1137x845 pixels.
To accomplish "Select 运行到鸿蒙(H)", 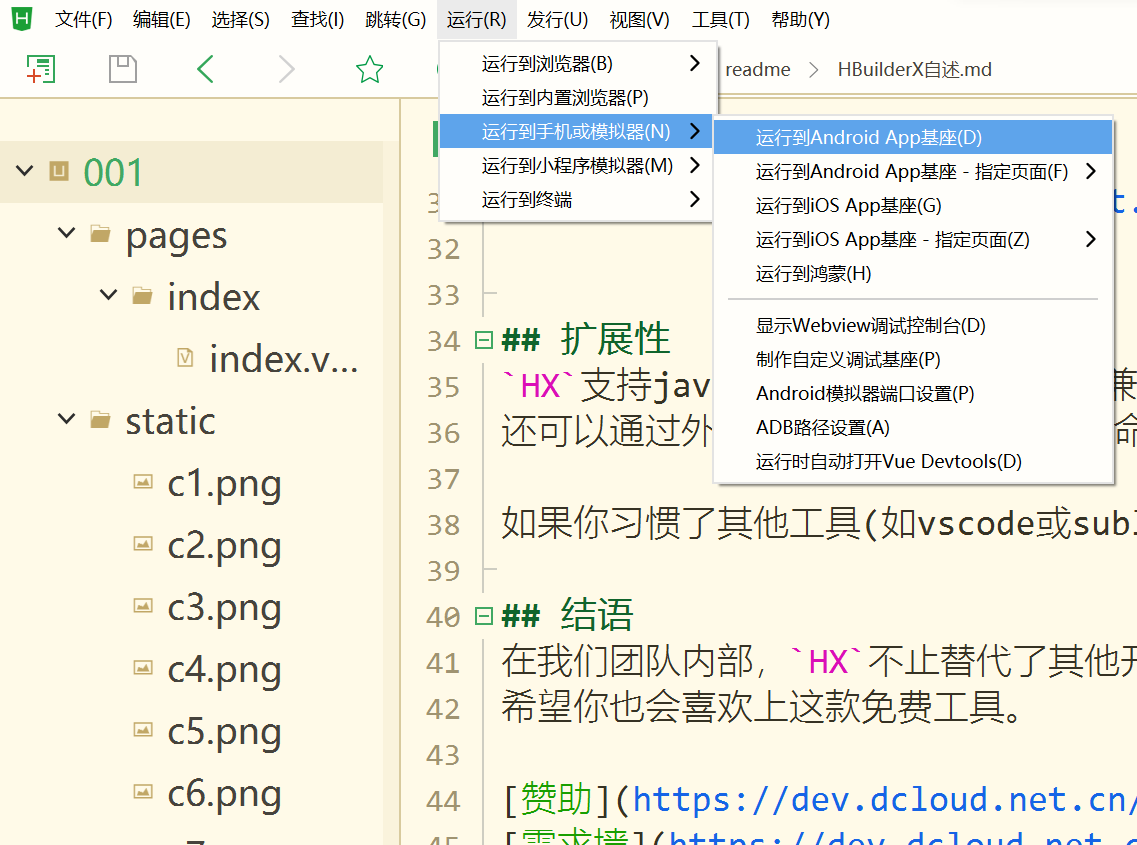I will (913, 273).
